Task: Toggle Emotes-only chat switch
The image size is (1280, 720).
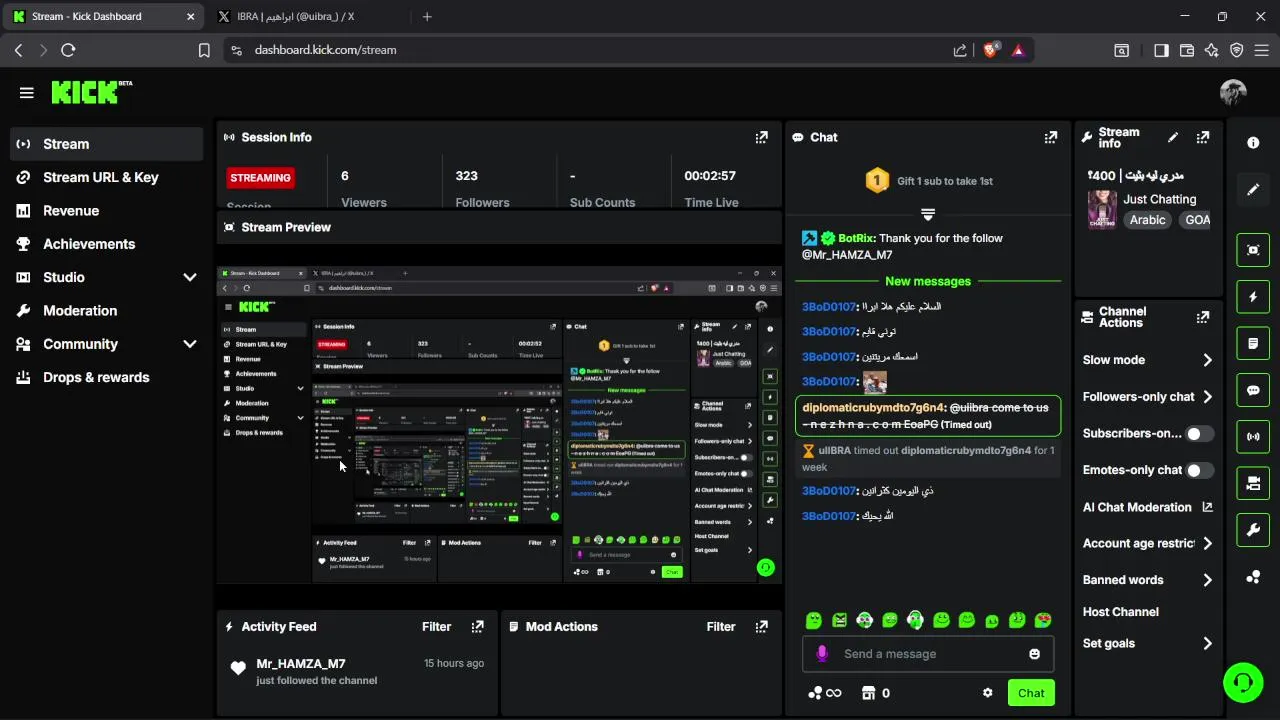Action: (1199, 470)
